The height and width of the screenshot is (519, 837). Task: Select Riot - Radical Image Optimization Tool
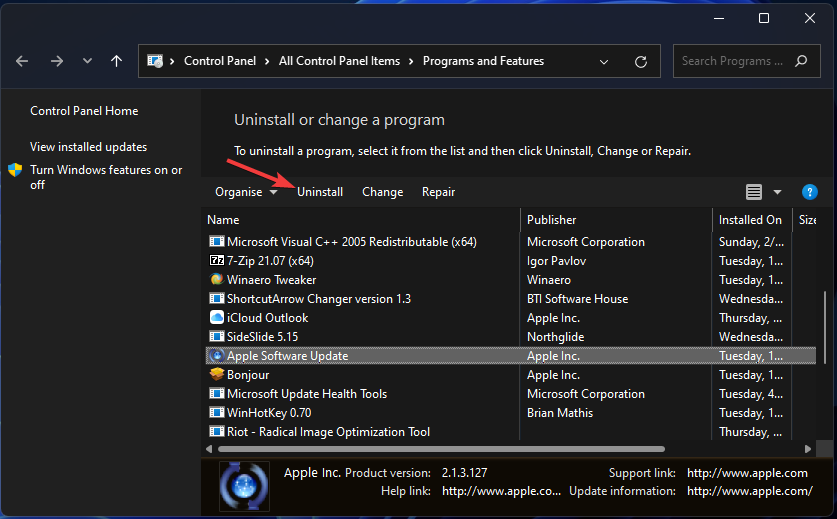pyautogui.click(x=328, y=431)
